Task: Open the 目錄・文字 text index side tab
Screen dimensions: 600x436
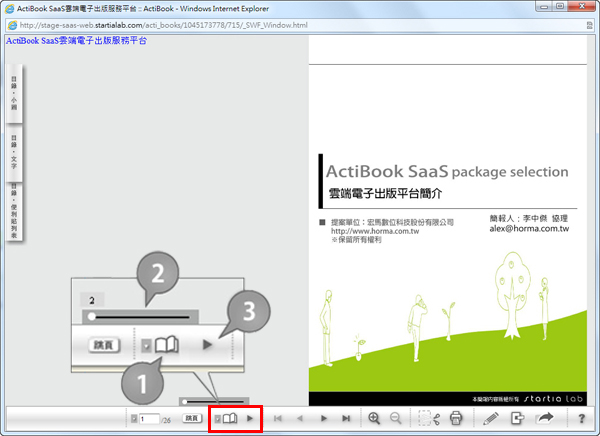Action: point(14,152)
